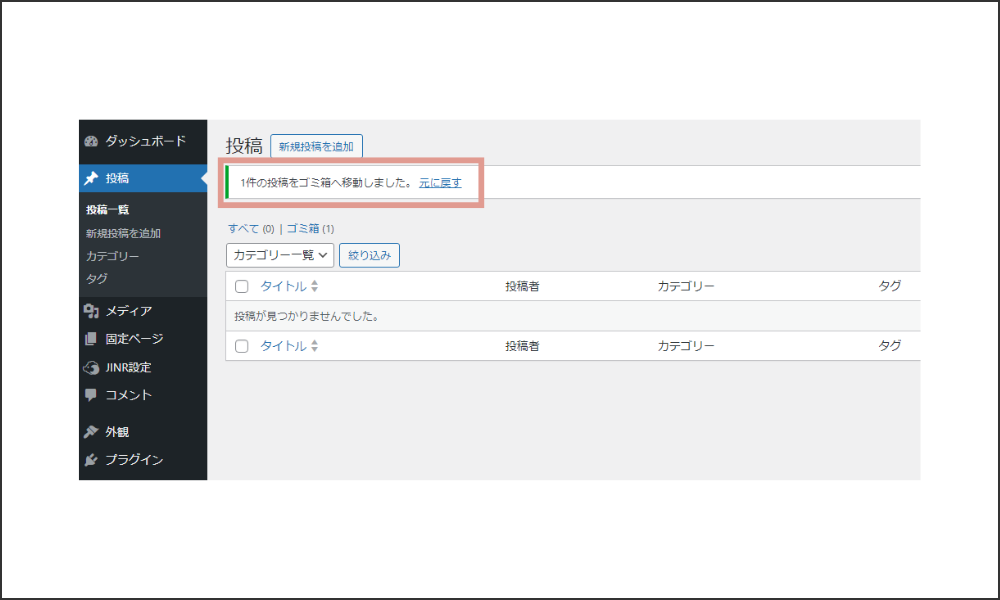Select 新規投稿を追加 in the sidebar
Screen dimensions: 1000x600
point(124,233)
